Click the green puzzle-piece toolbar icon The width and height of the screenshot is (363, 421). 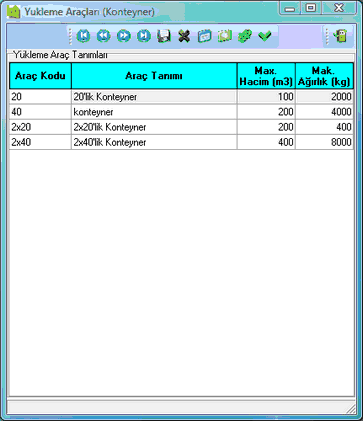[245, 36]
